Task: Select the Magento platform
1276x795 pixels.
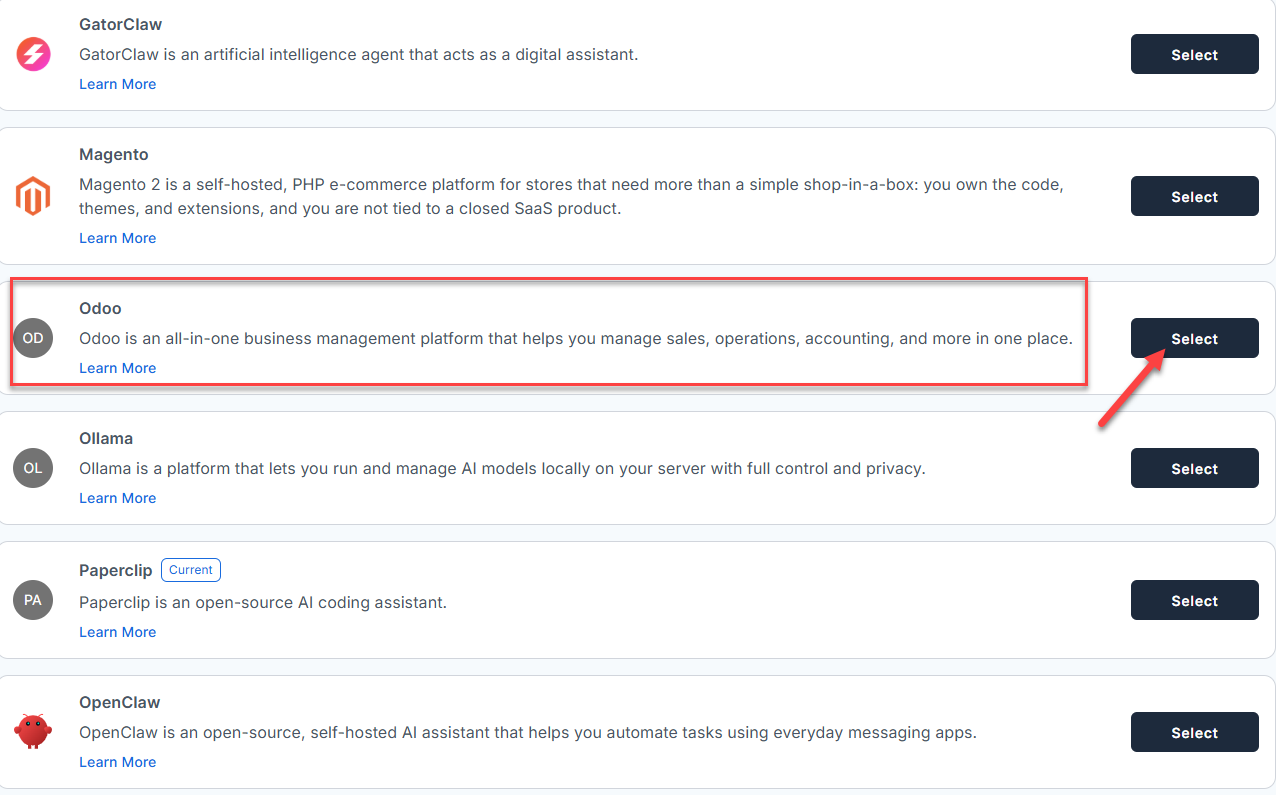Action: tap(1194, 196)
